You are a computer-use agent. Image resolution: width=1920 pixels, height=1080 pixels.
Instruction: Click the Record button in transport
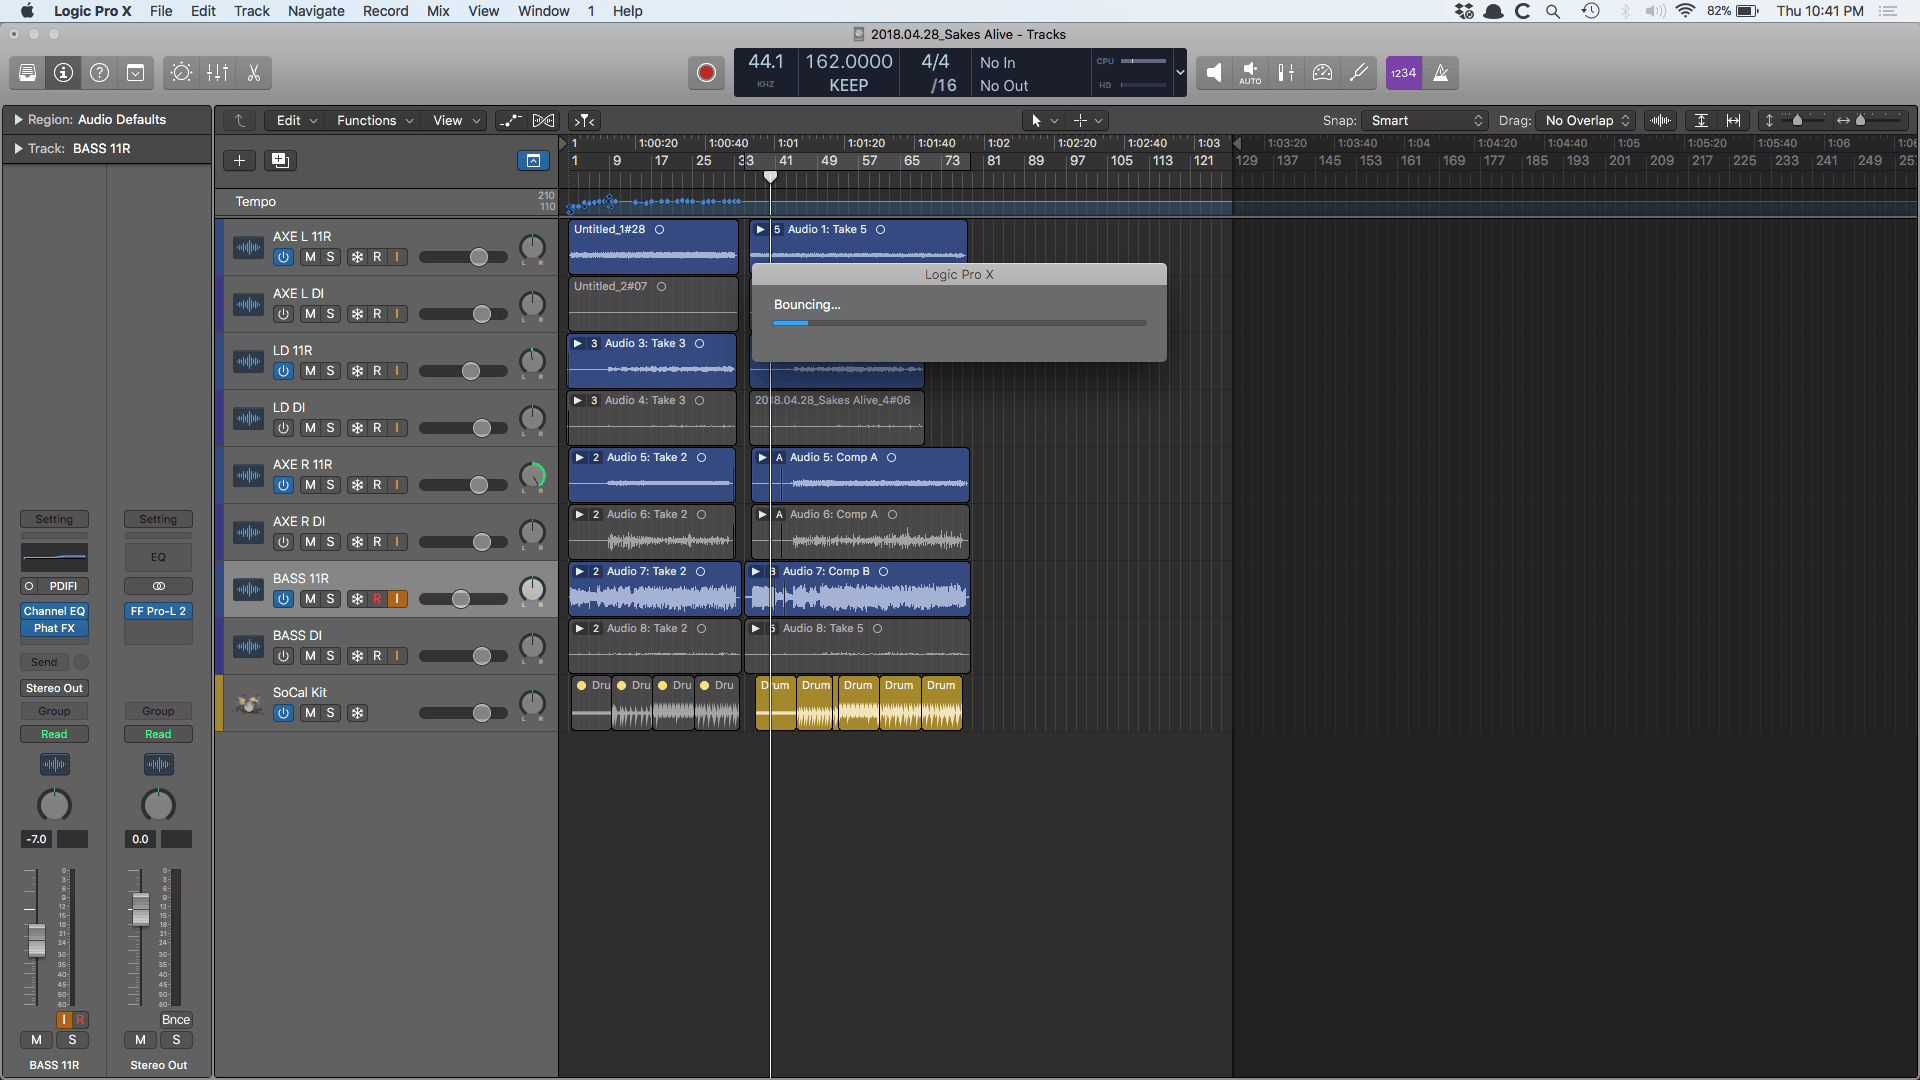(706, 73)
